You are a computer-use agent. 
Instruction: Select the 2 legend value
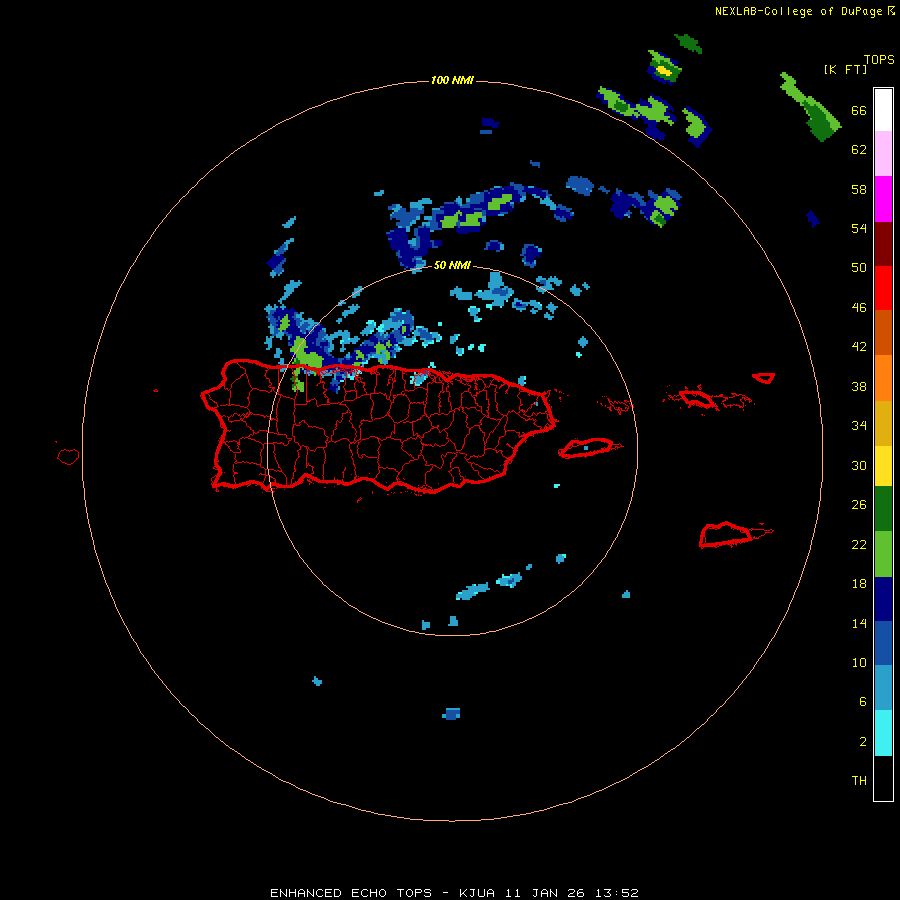pyautogui.click(x=862, y=742)
